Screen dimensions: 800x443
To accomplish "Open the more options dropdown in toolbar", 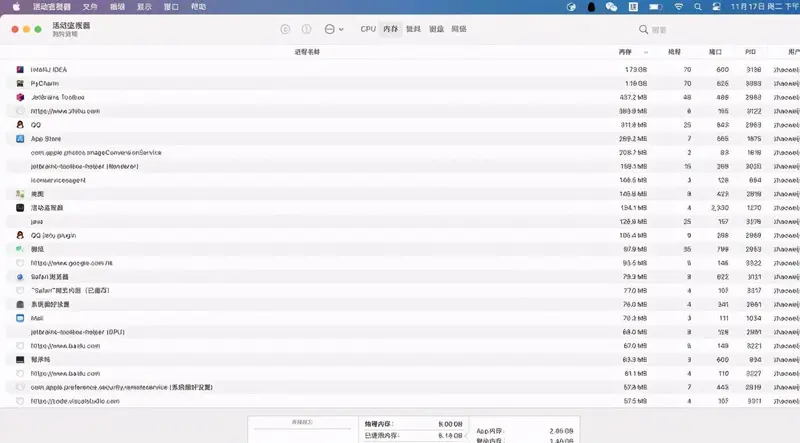I will [333, 30].
